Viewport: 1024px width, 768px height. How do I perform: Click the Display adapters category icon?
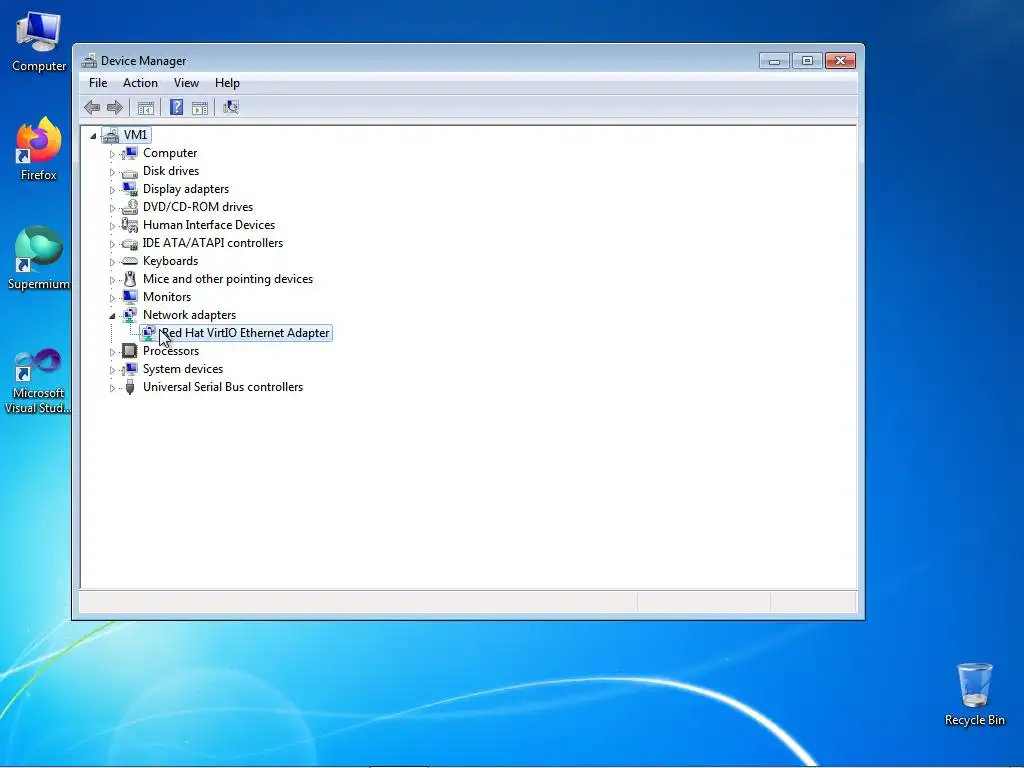tap(130, 189)
